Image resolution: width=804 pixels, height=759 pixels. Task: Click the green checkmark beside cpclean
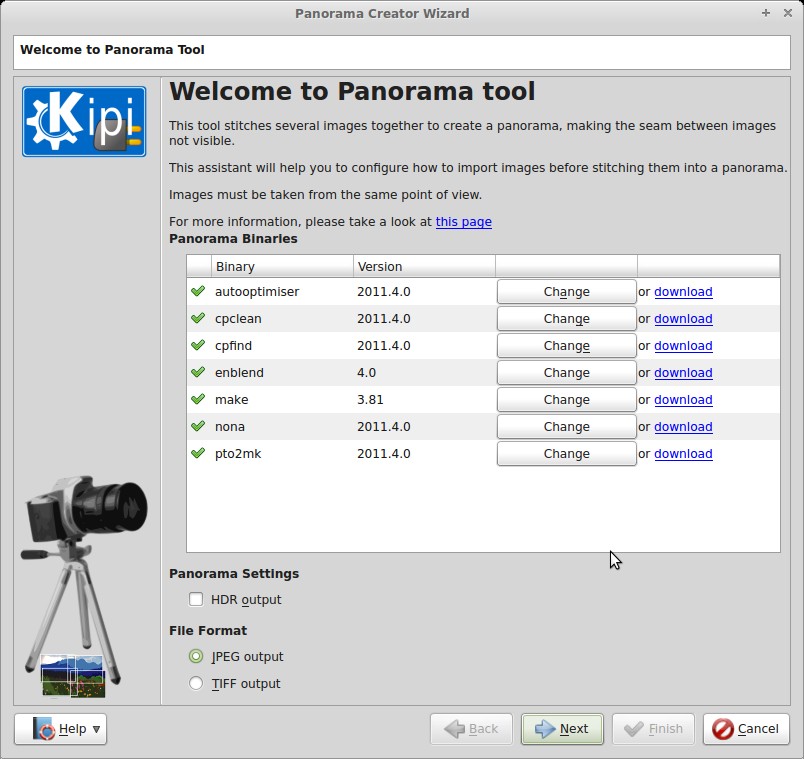coord(198,318)
